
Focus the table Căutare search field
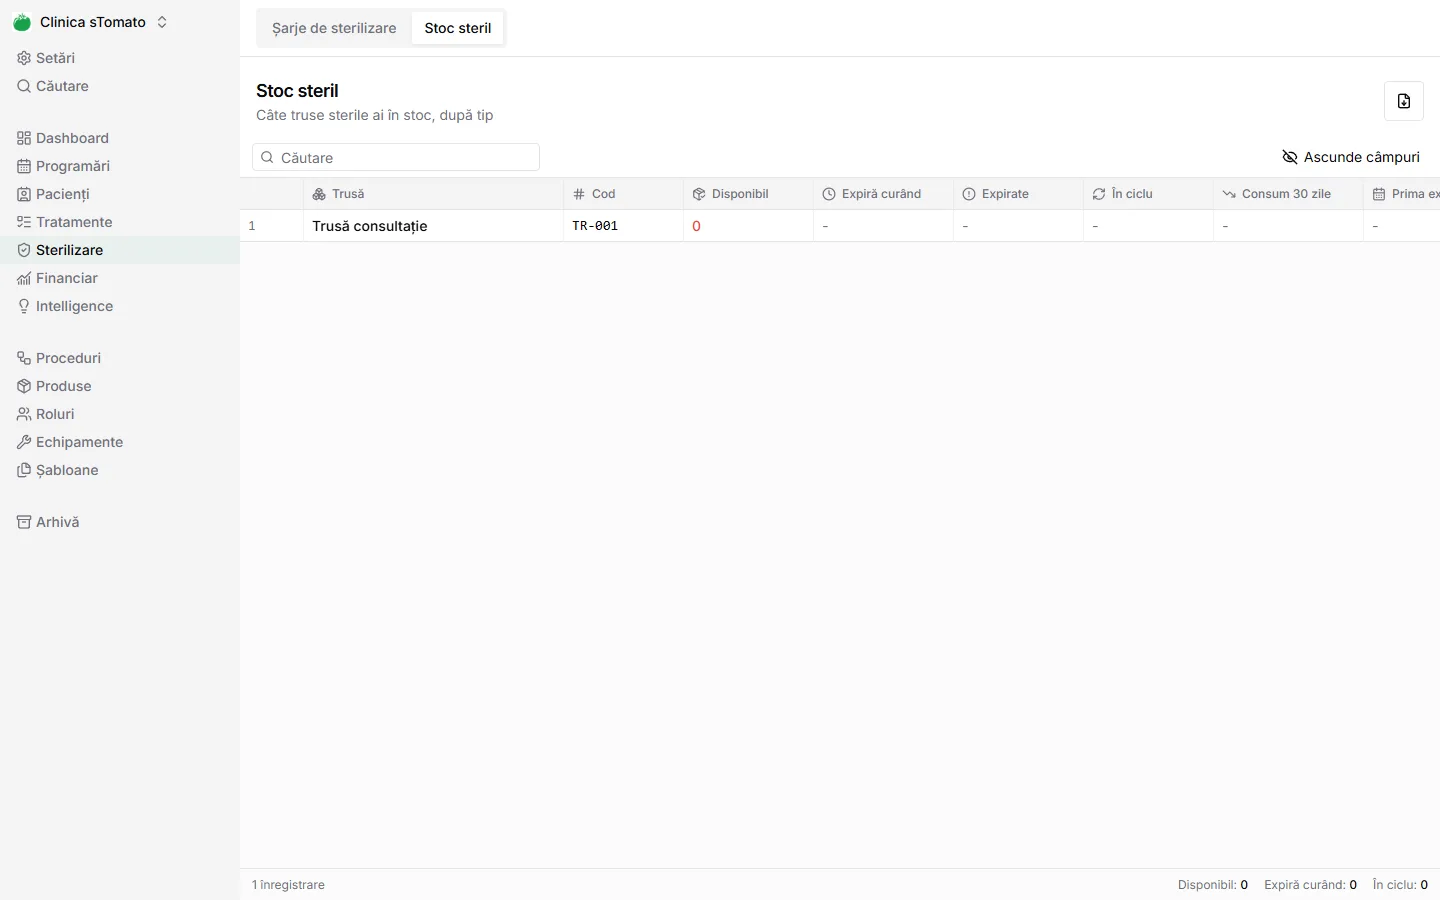click(396, 157)
